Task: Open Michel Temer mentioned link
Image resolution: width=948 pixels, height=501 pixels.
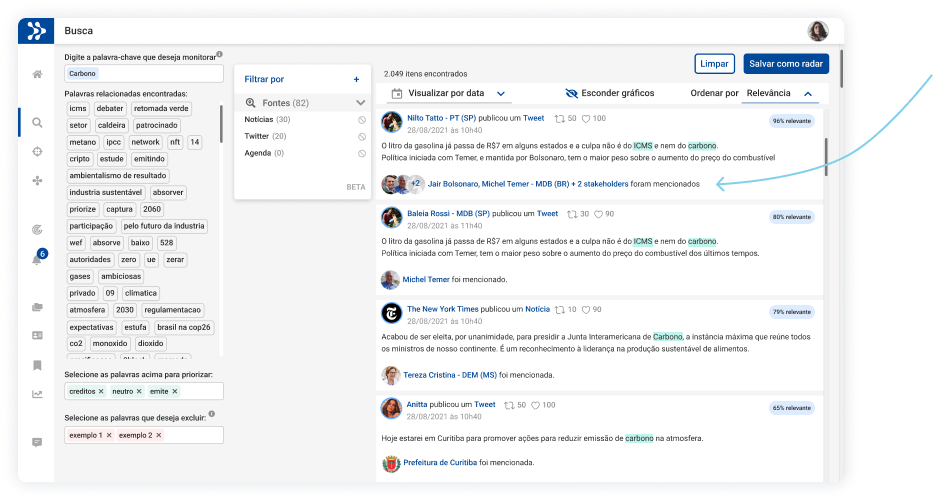Action: (426, 280)
